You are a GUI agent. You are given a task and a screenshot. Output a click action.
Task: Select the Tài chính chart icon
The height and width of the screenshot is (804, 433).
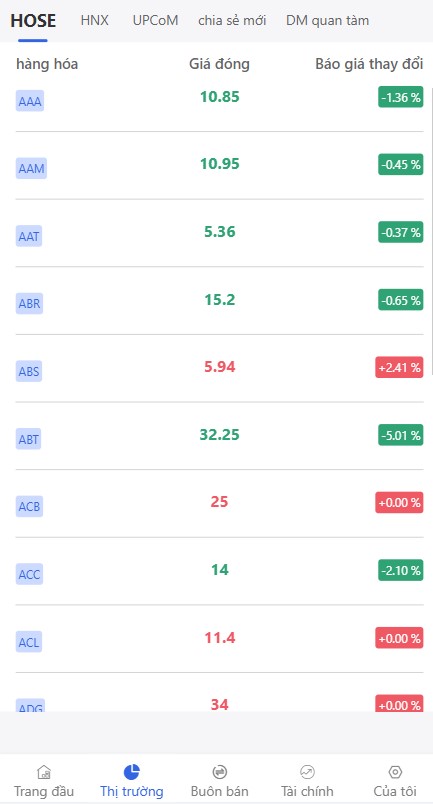point(307,771)
